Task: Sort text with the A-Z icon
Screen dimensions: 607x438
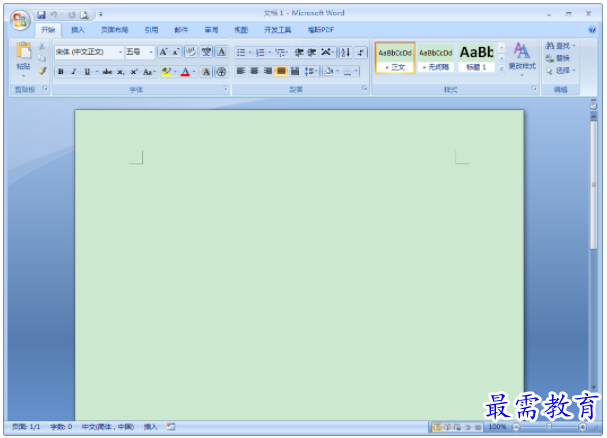Action: (345, 52)
